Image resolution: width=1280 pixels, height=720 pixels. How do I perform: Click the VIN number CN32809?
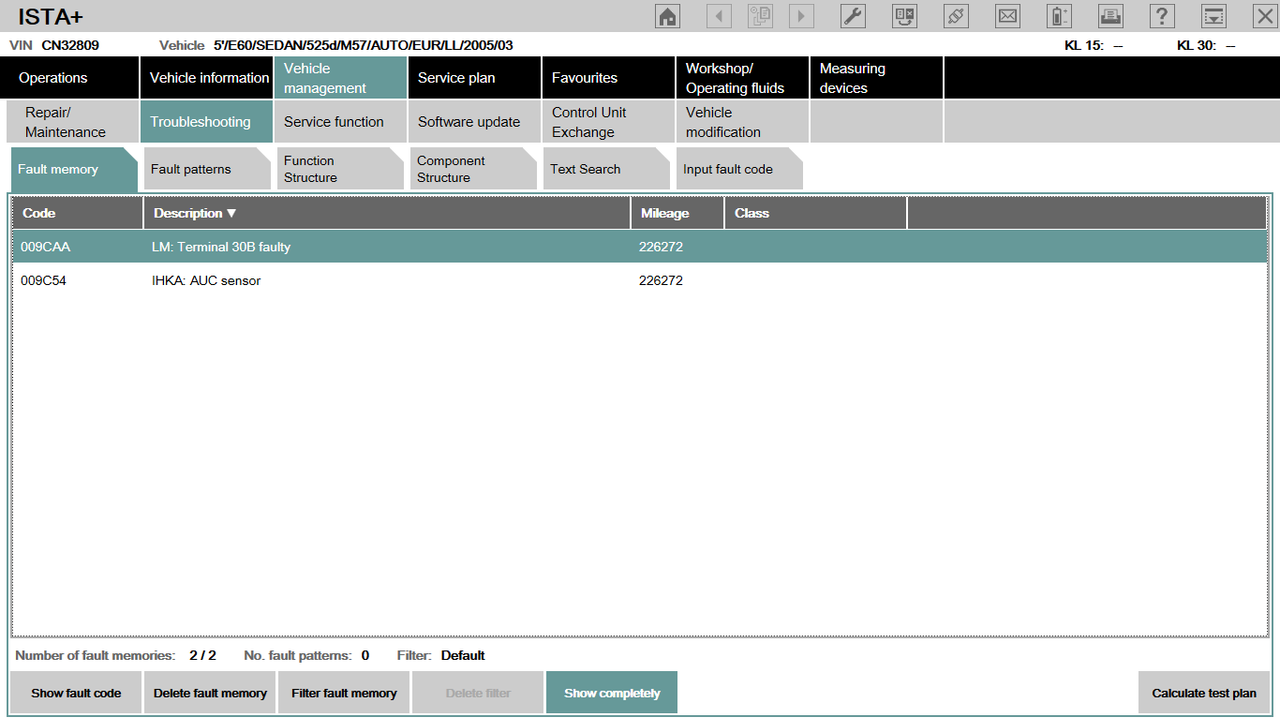pos(70,45)
